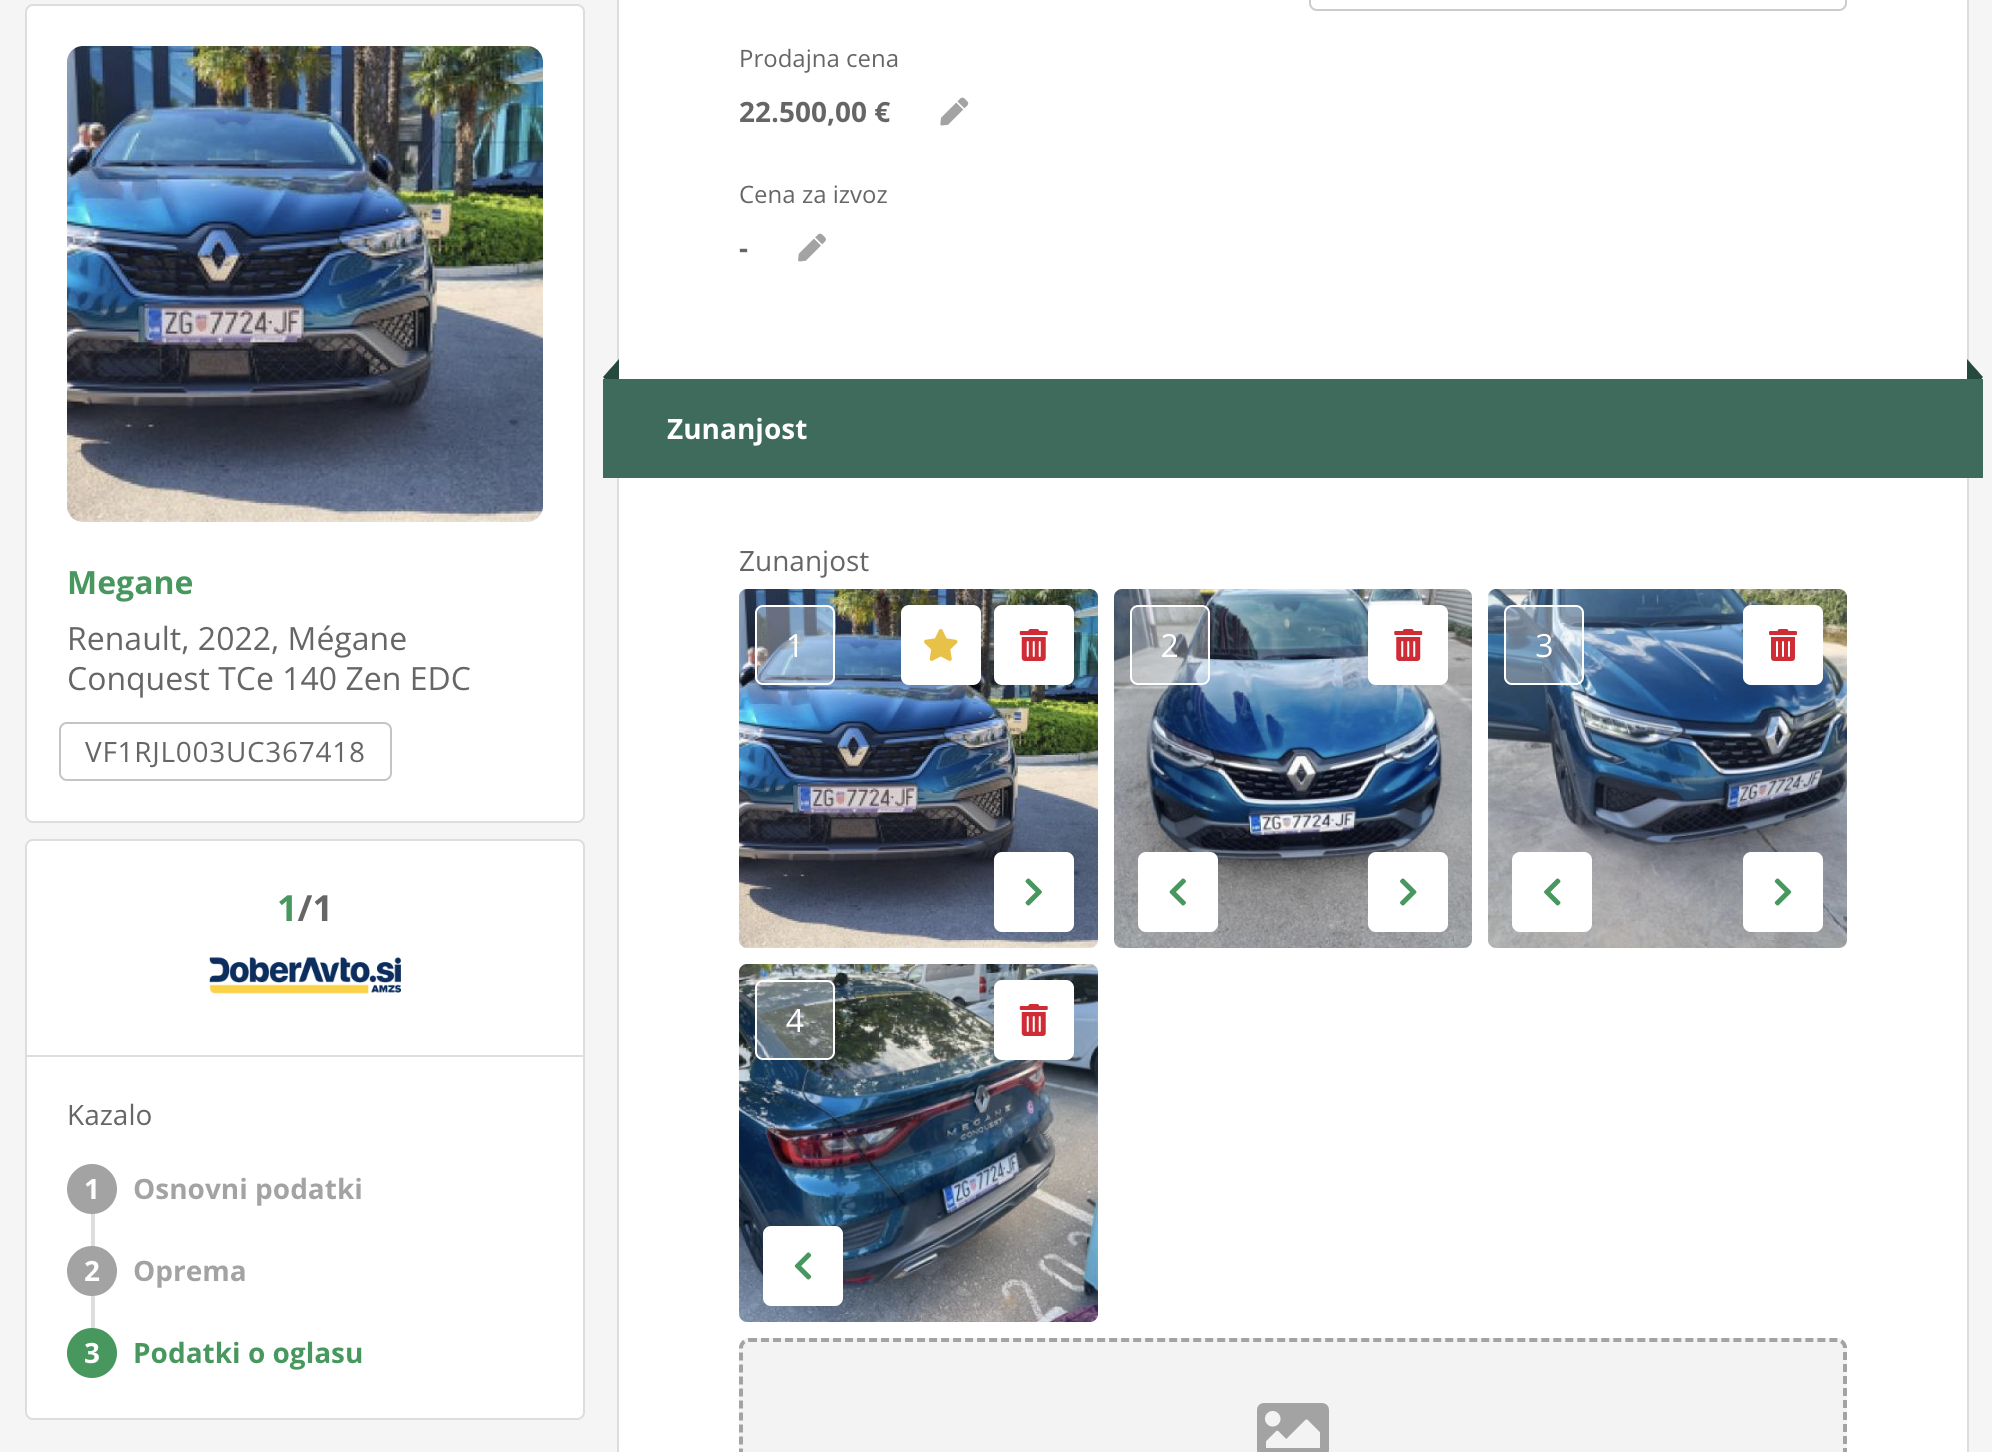Click the image upload placeholder icon
Viewport: 1992px width, 1452px height.
pyautogui.click(x=1293, y=1427)
